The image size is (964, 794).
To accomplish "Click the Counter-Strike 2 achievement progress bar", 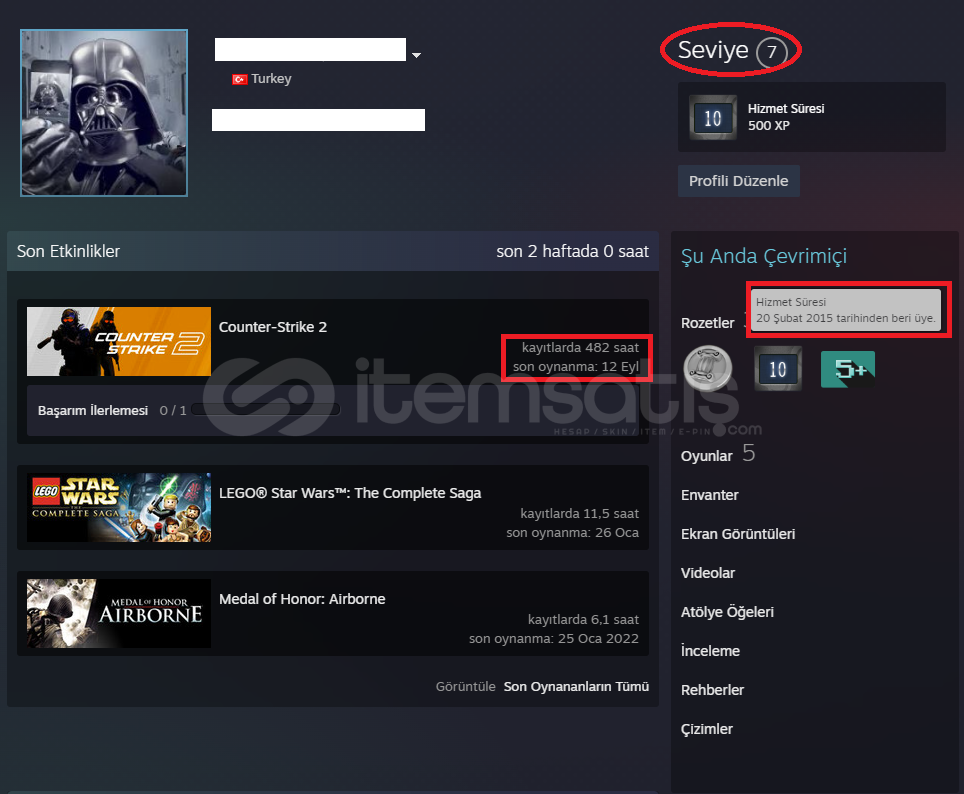I will (266, 410).
